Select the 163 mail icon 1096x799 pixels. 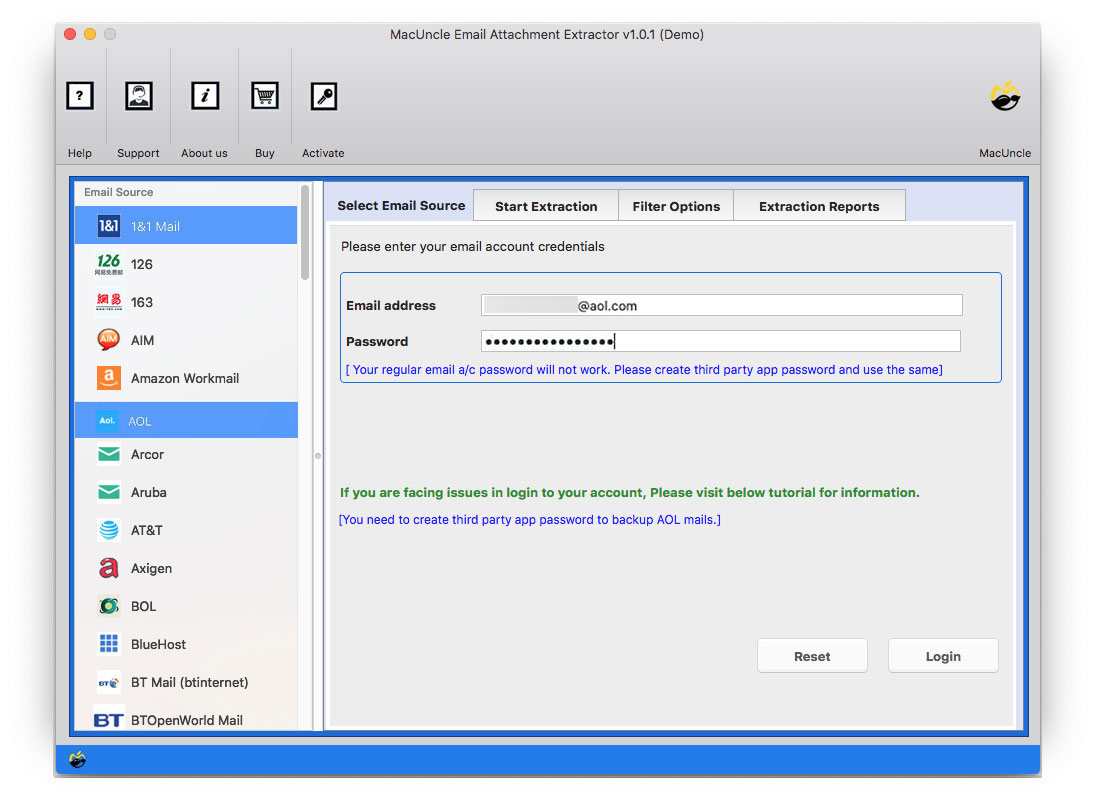(108, 302)
